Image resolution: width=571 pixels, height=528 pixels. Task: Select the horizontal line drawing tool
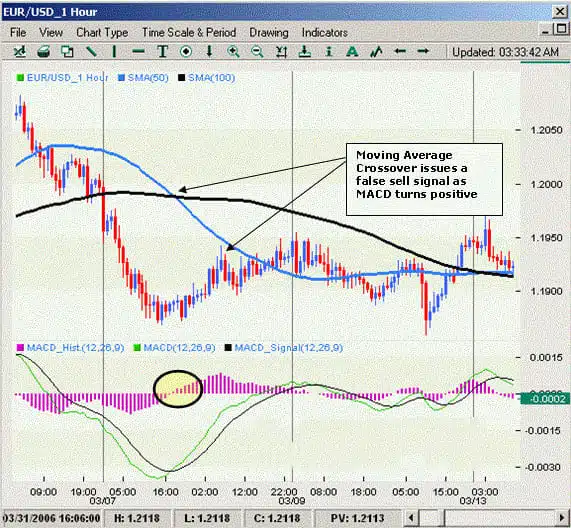point(138,52)
